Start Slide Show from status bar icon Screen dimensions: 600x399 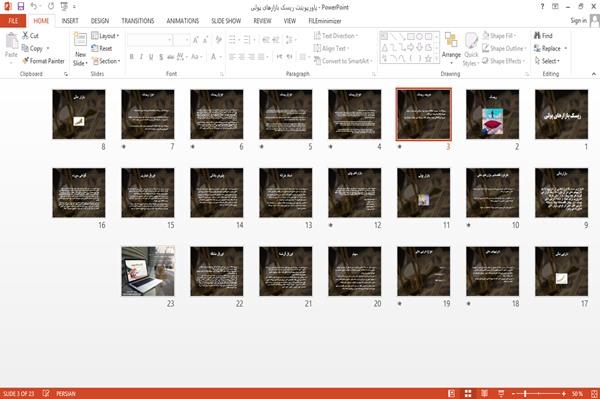coord(501,393)
